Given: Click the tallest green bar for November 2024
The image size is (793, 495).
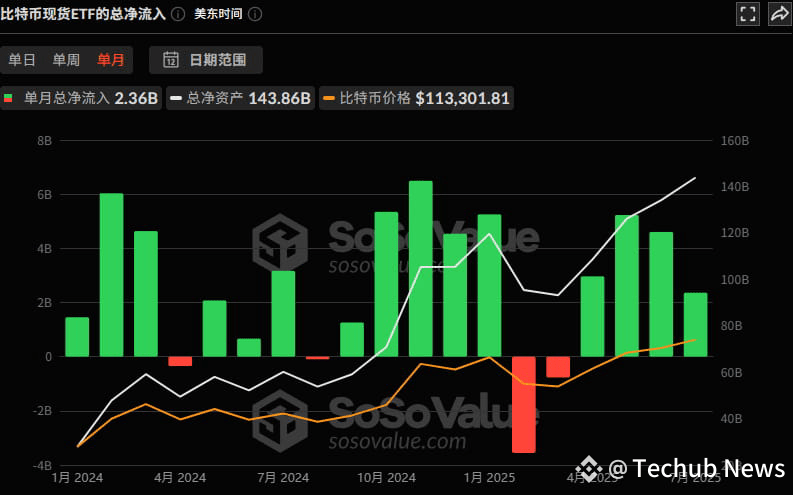Looking at the screenshot, I should click(x=421, y=268).
